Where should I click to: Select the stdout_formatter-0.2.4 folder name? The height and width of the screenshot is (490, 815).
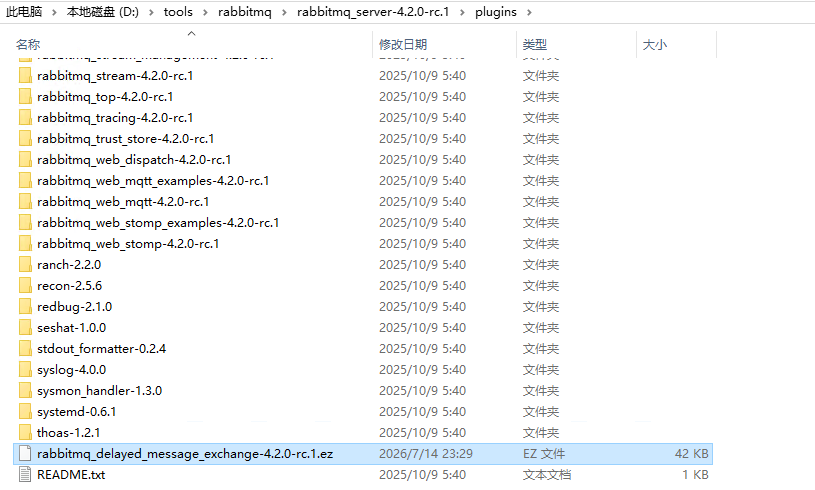click(x=101, y=349)
